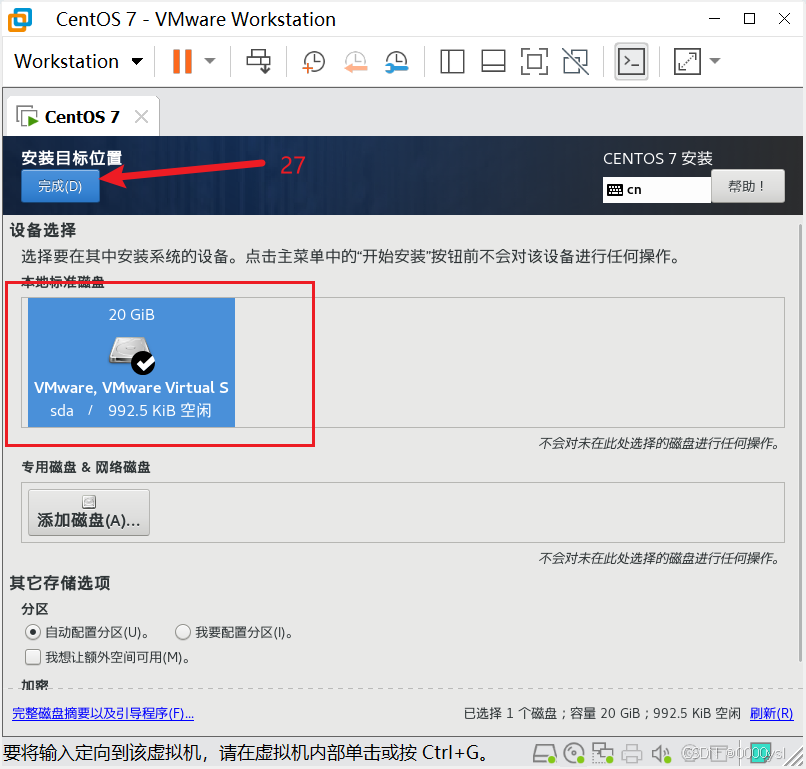The width and height of the screenshot is (806, 769).
Task: Maximize the VMware Workstation window
Action: click(x=749, y=19)
